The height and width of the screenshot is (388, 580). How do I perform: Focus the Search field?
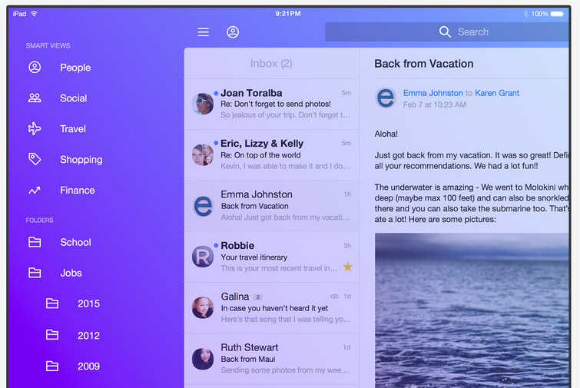(447, 32)
